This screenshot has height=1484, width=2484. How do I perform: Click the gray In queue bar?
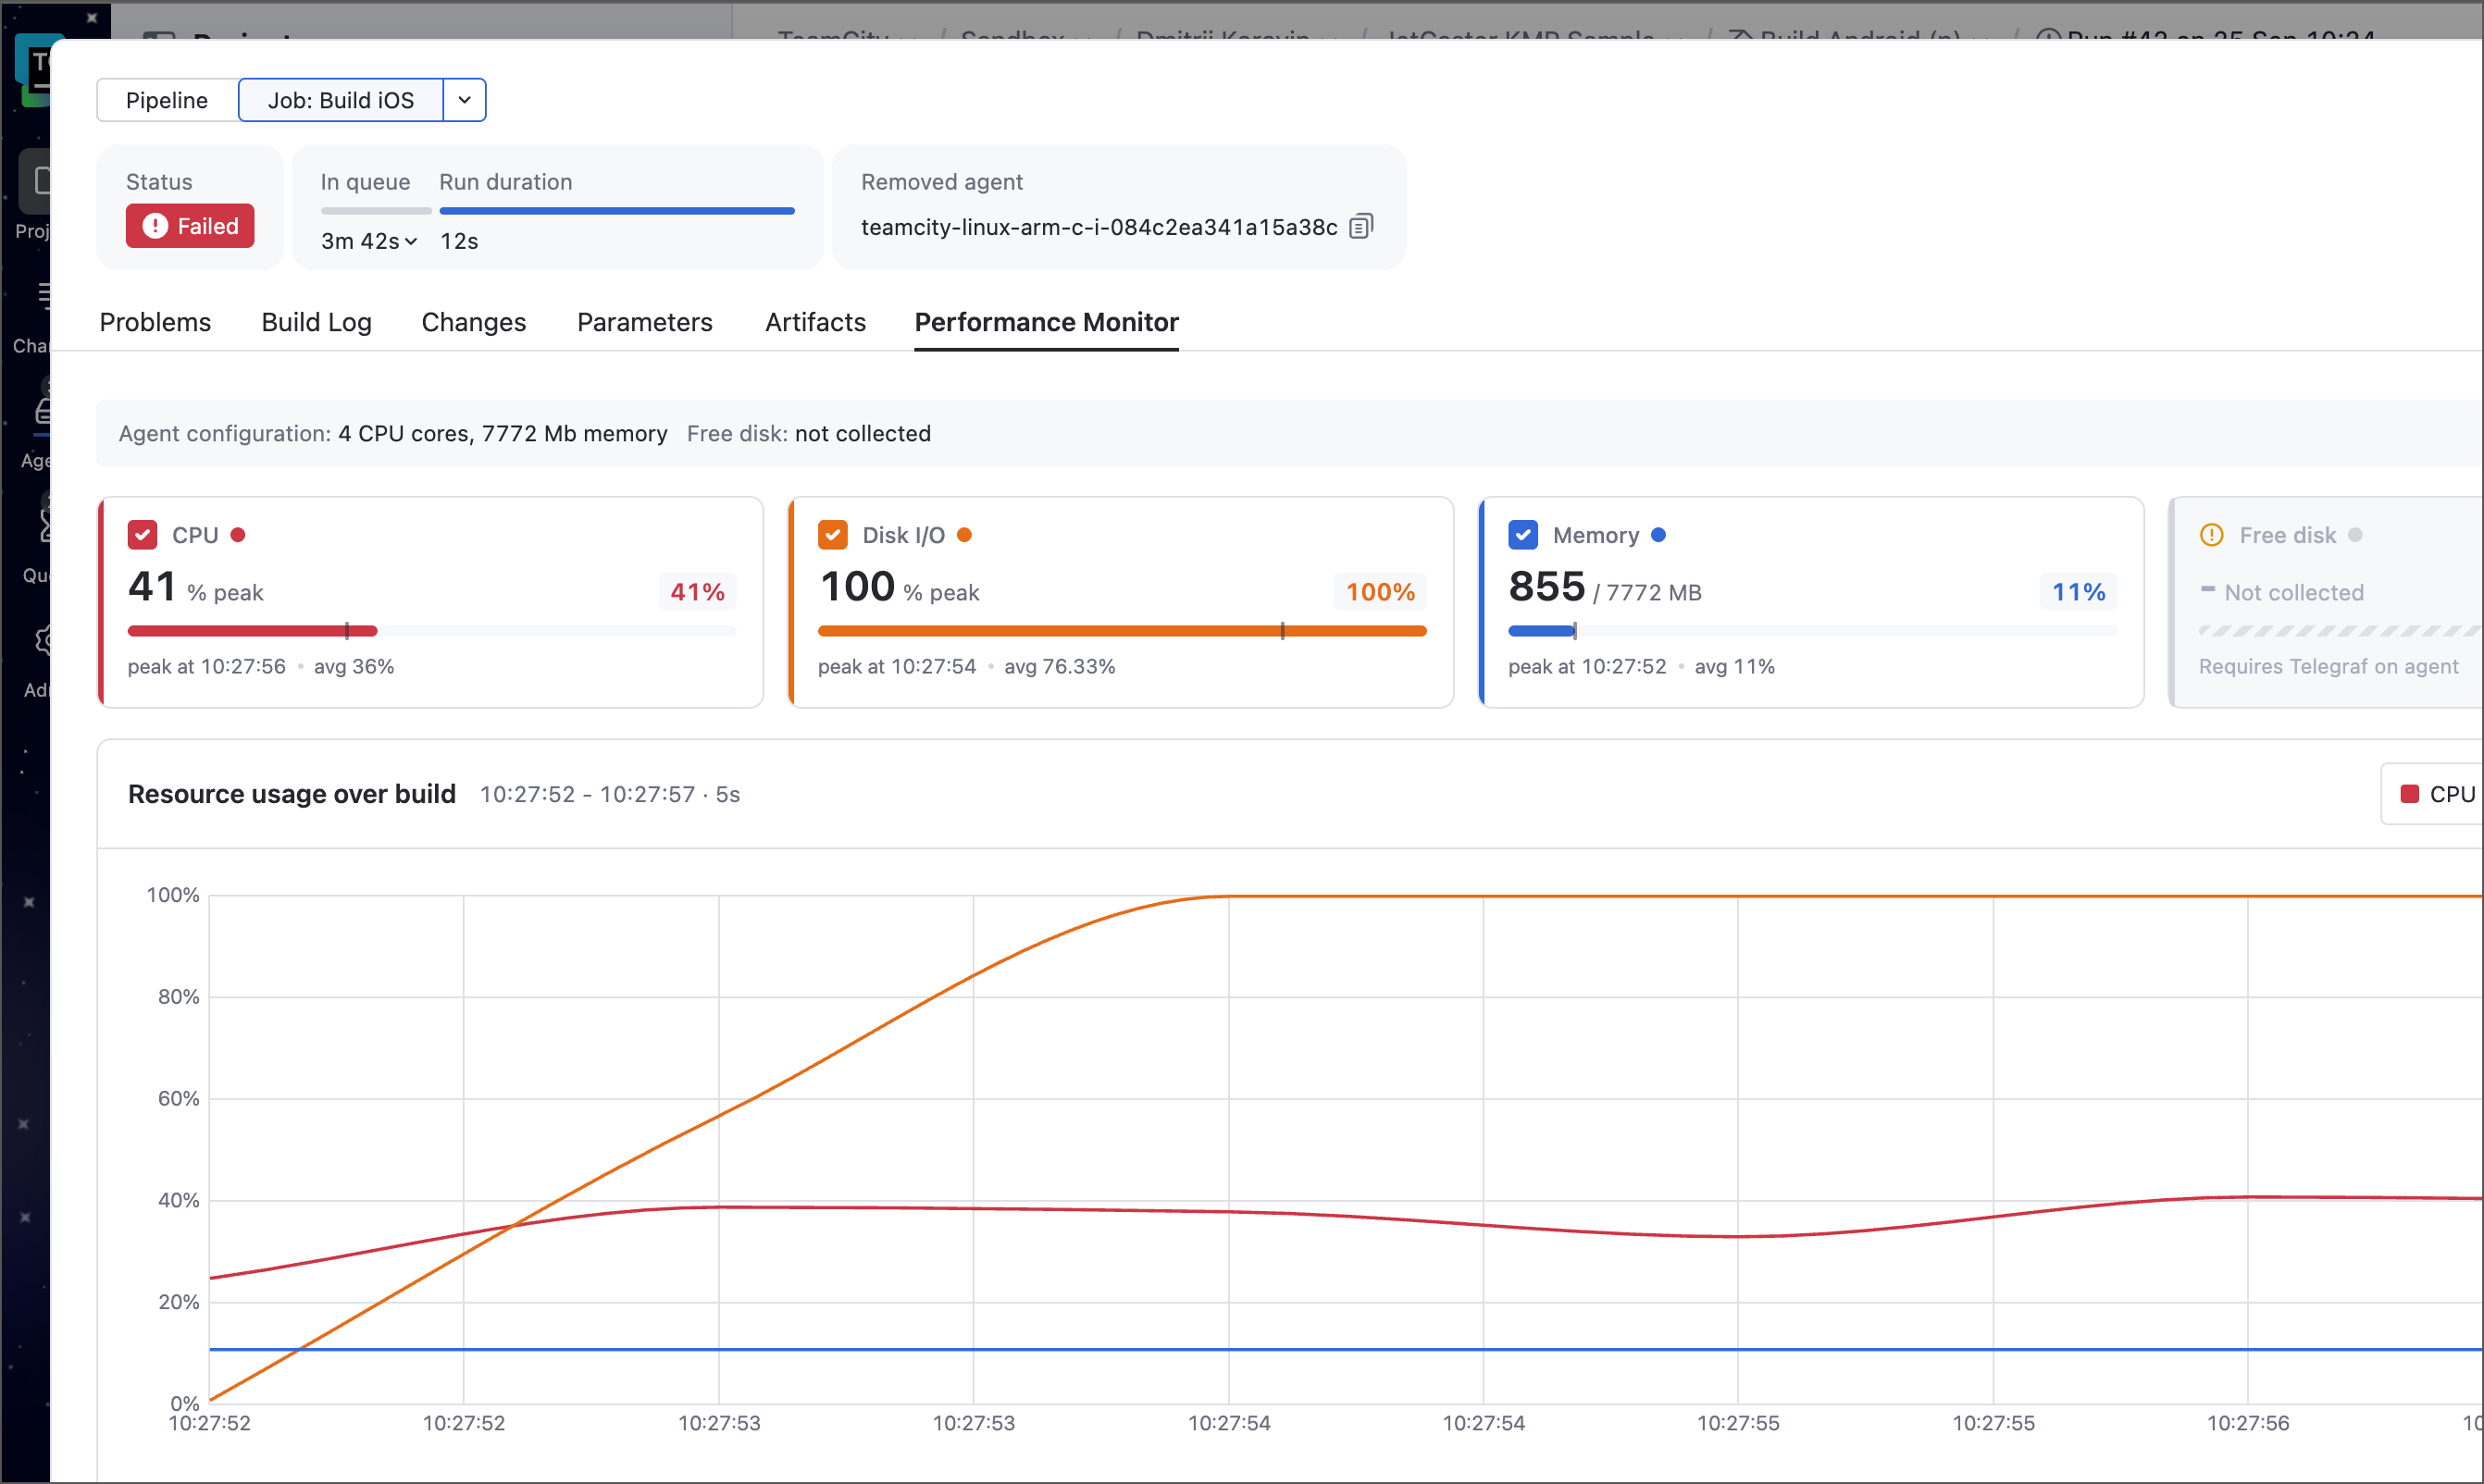(376, 211)
